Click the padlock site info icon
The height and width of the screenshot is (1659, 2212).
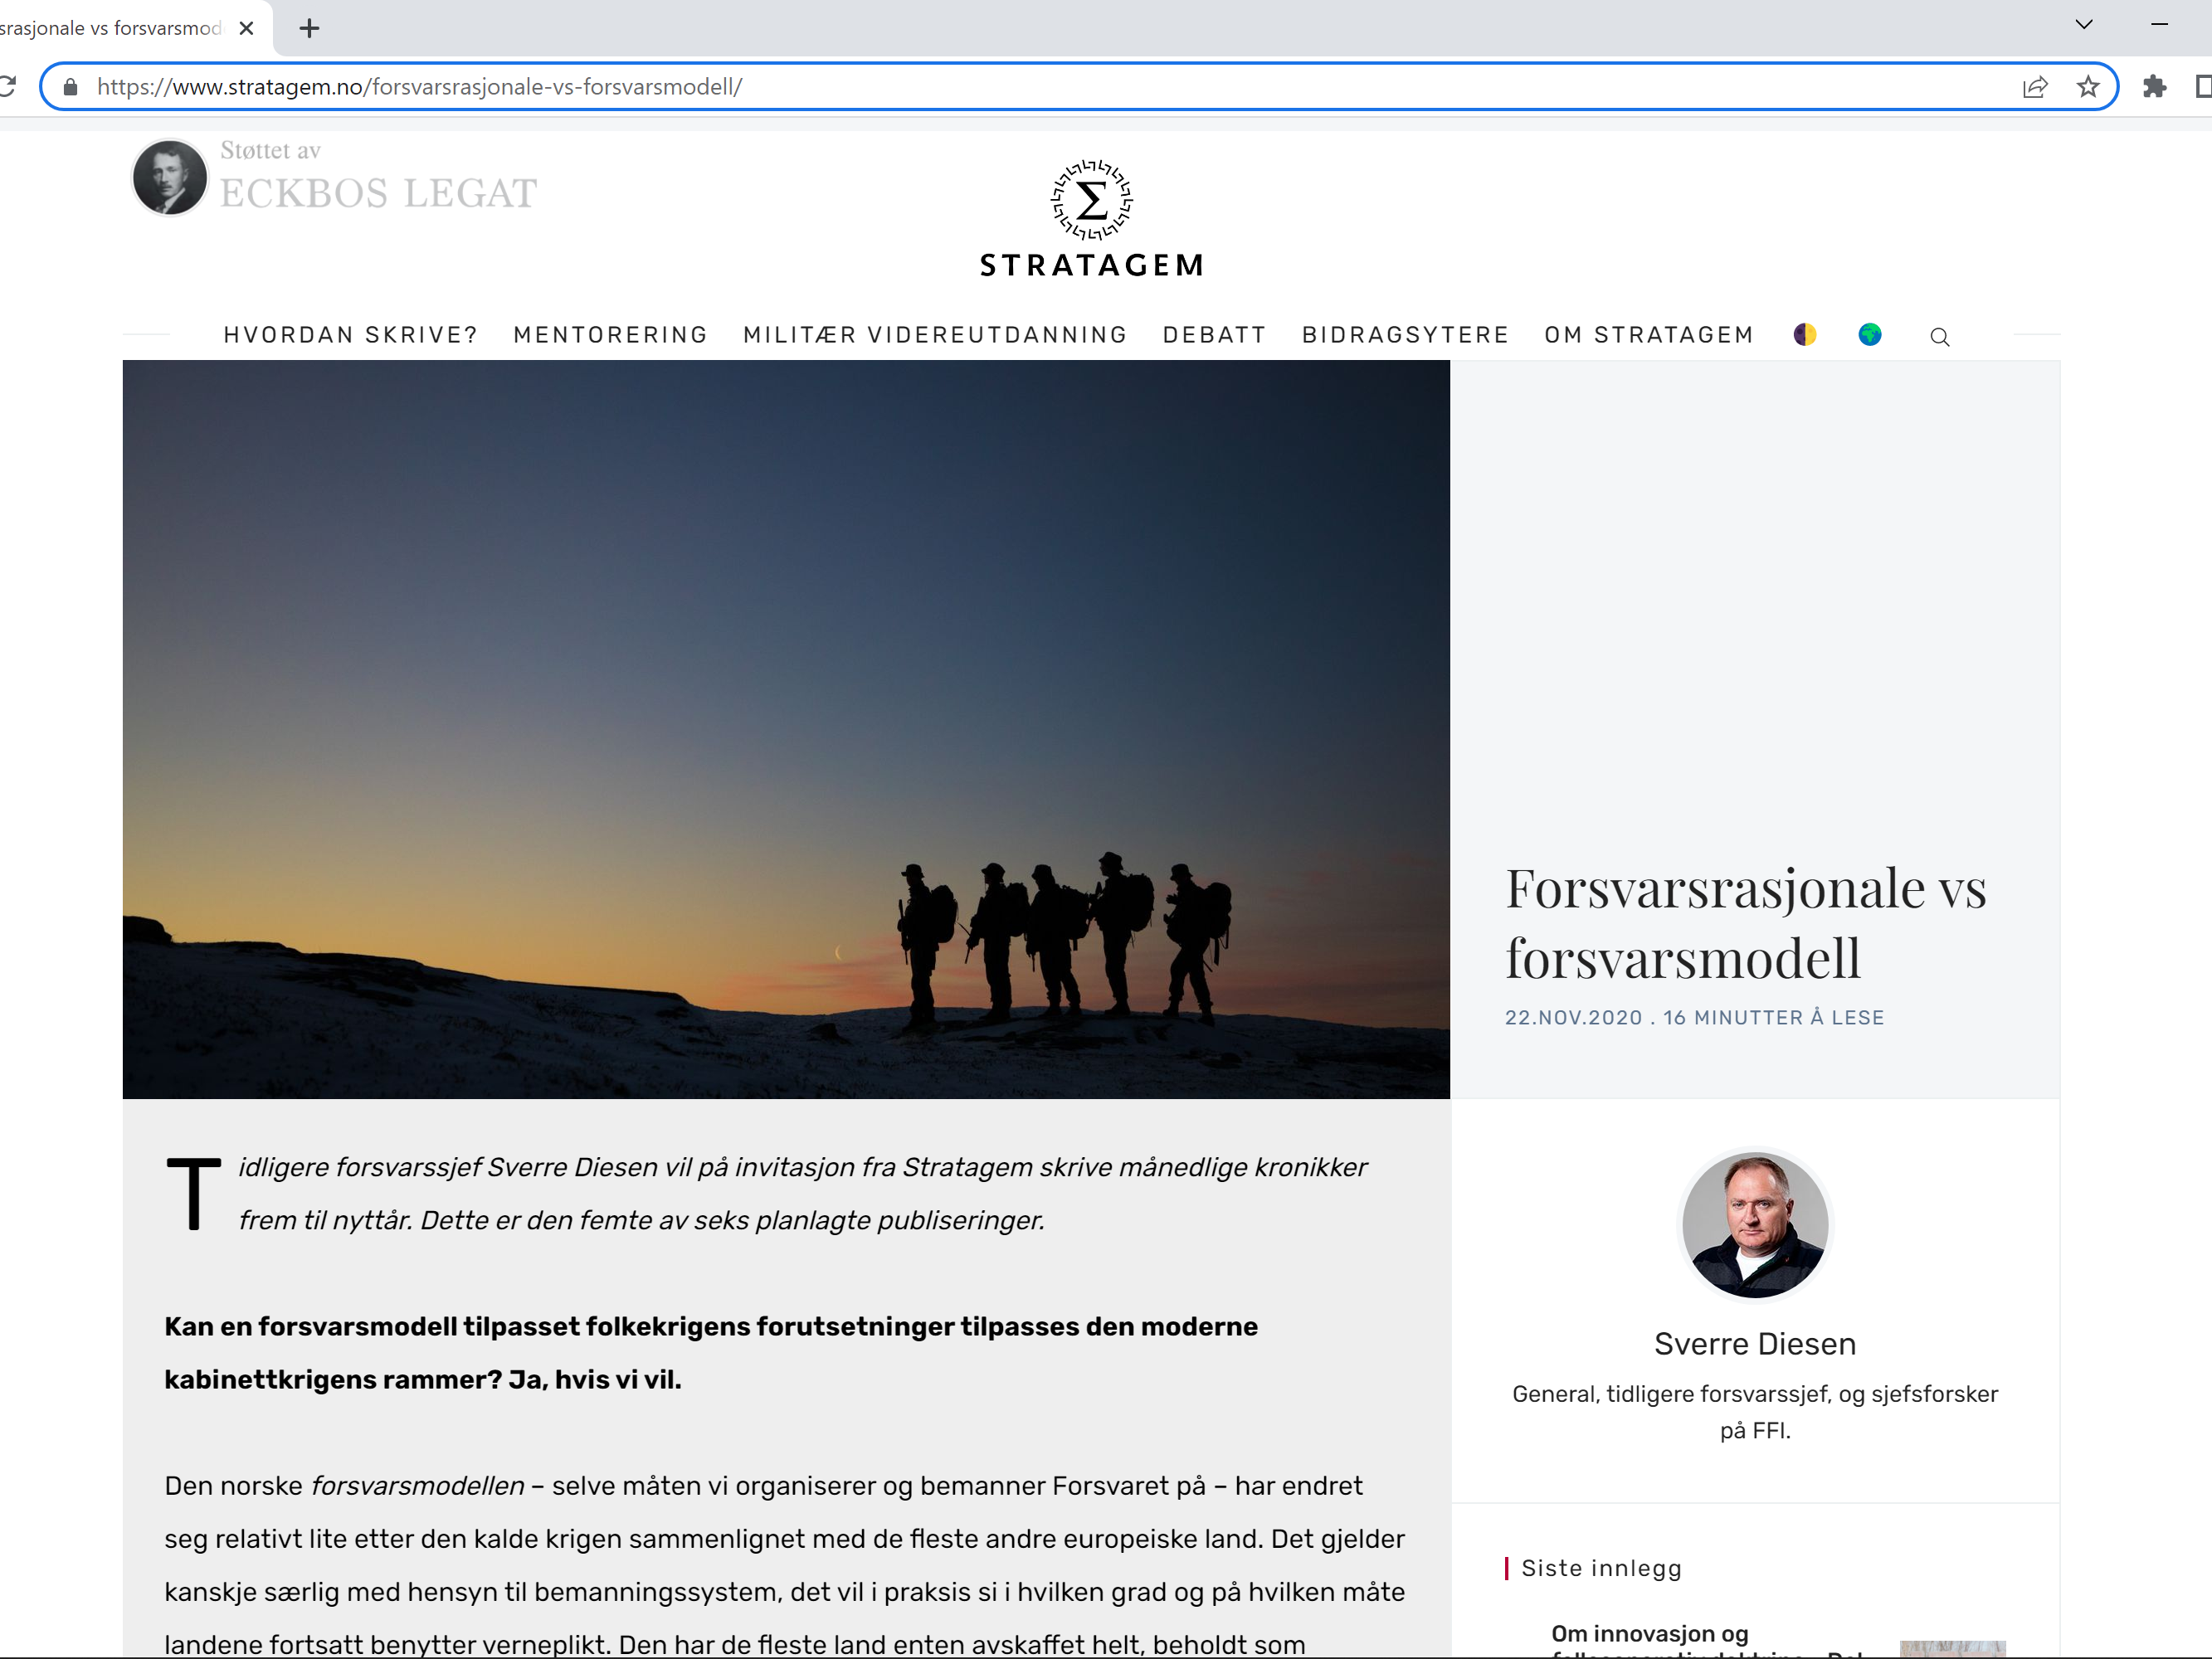[70, 87]
